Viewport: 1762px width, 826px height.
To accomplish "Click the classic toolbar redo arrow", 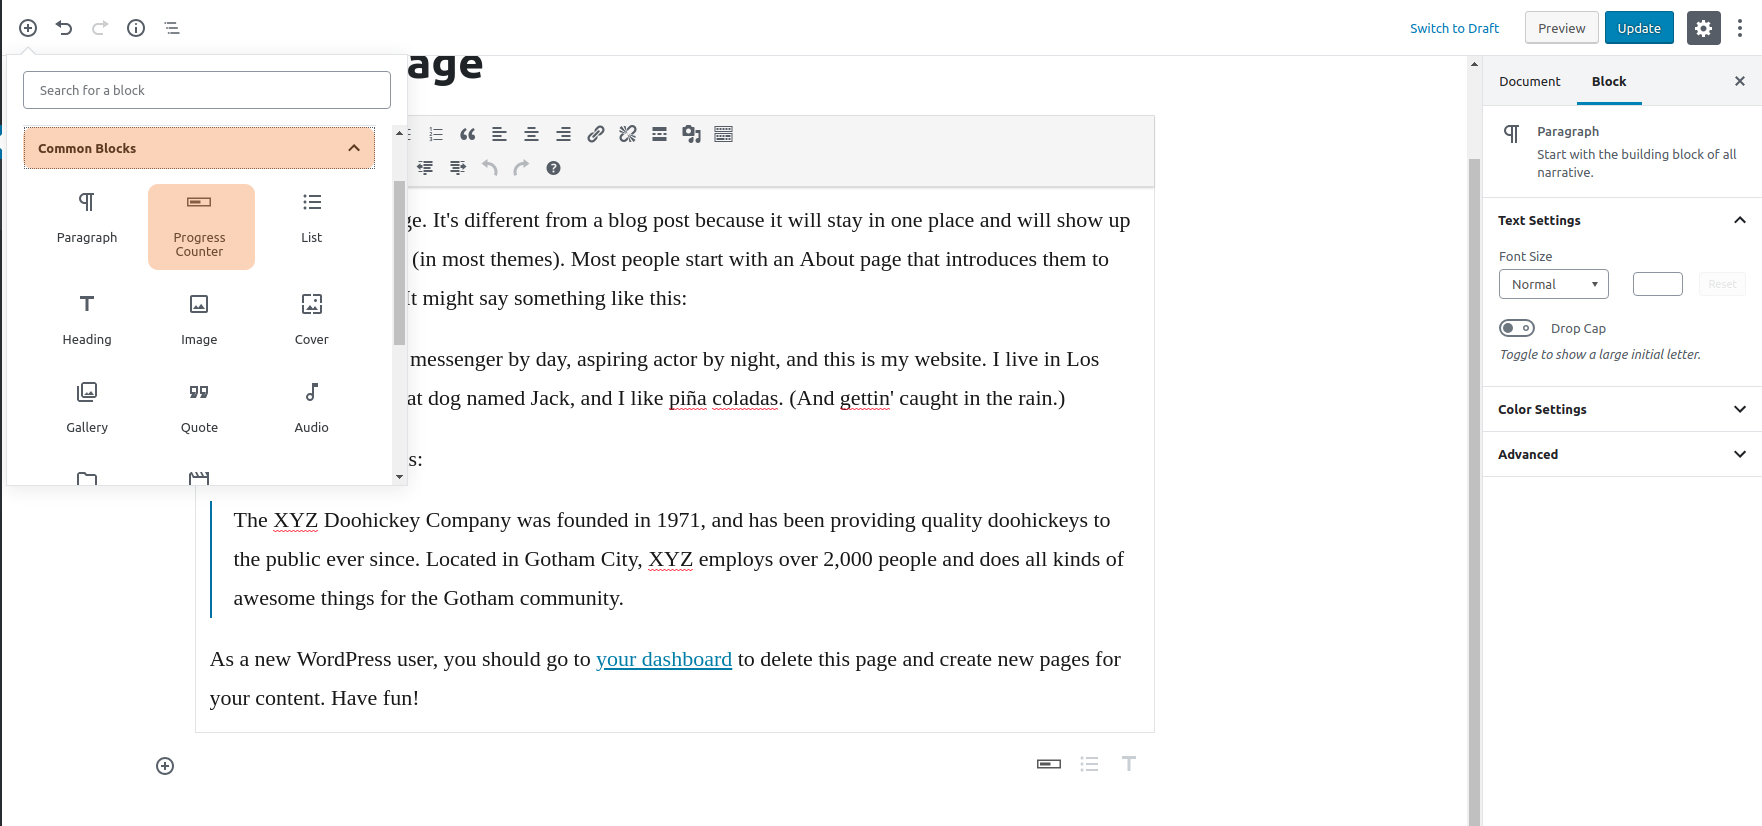I will pyautogui.click(x=522, y=168).
